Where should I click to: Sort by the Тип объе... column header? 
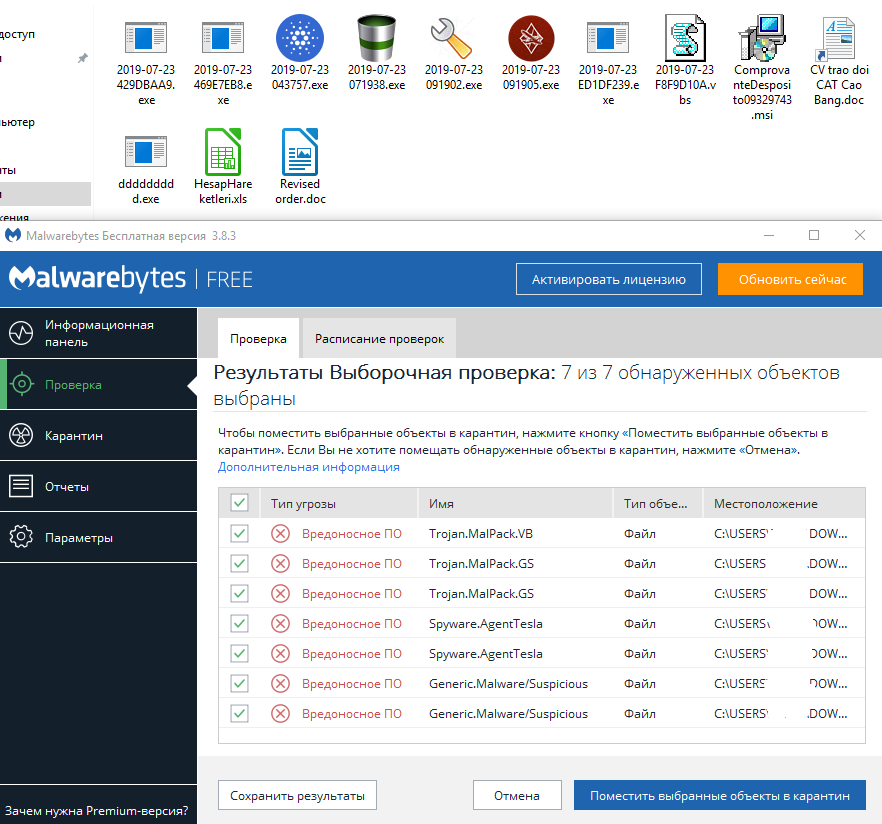[658, 503]
